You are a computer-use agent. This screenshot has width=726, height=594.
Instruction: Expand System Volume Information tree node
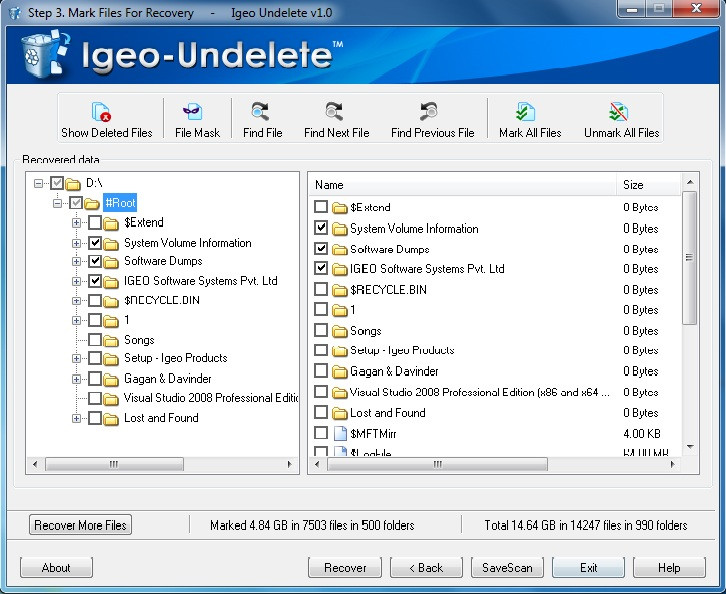(x=76, y=243)
